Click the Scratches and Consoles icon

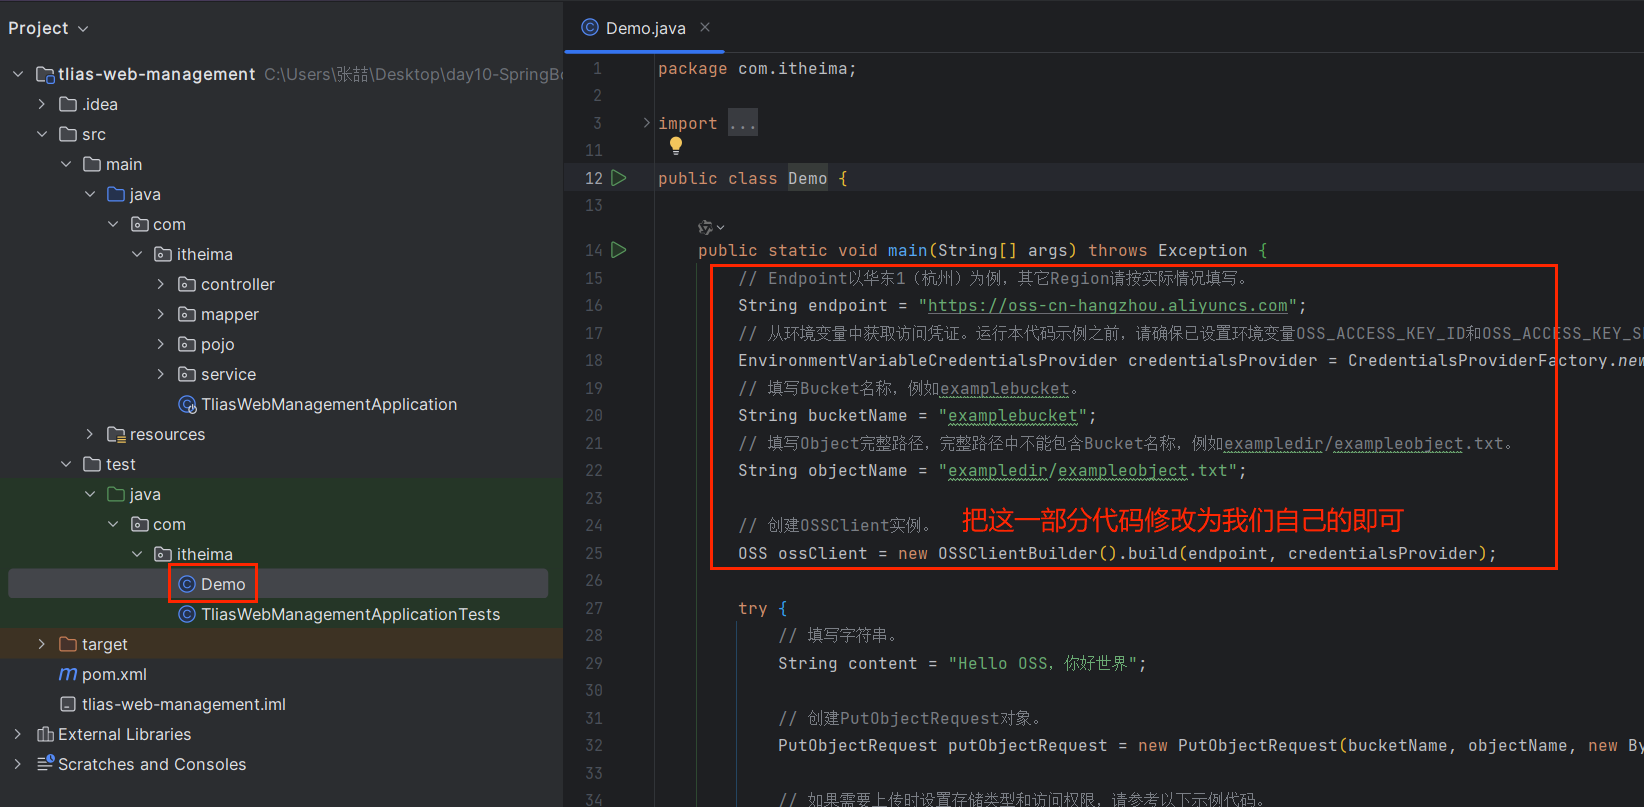tap(45, 764)
